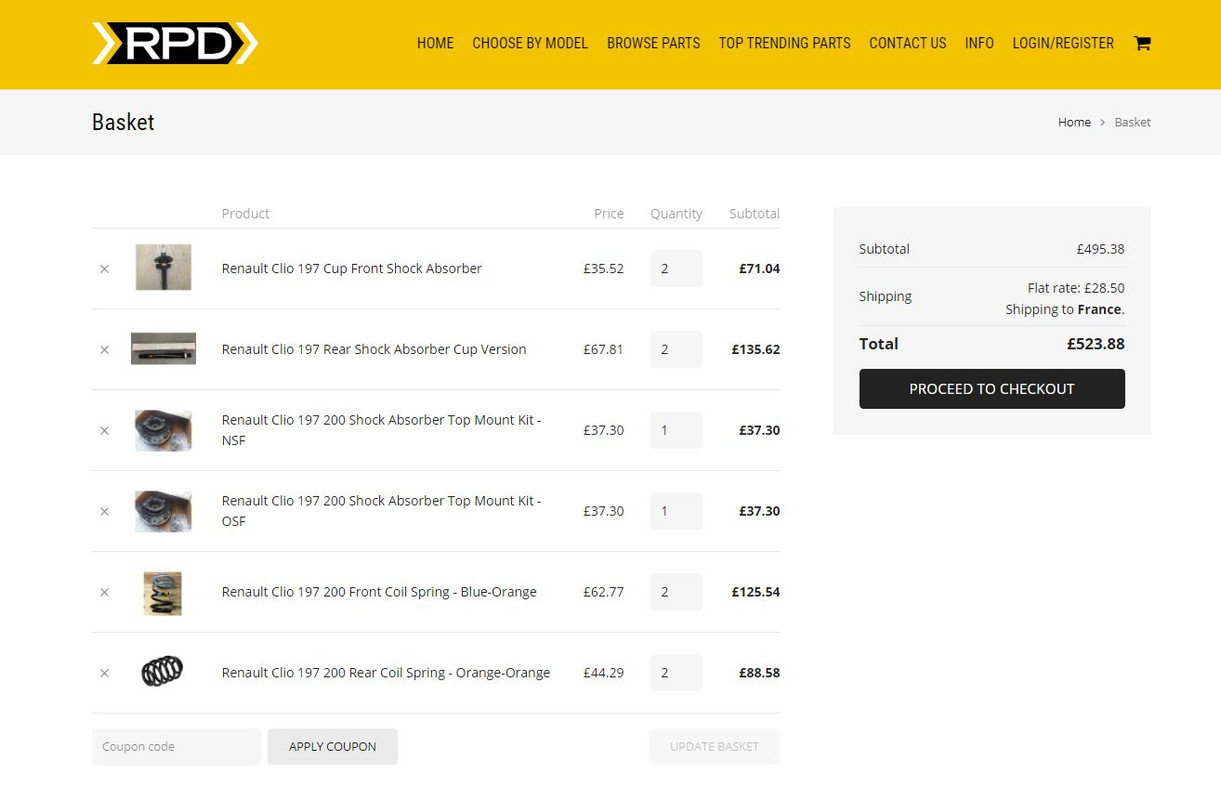Edit quantity for Rear Coil Spring Orange-Orange
The height and width of the screenshot is (800, 1221).
(x=676, y=673)
